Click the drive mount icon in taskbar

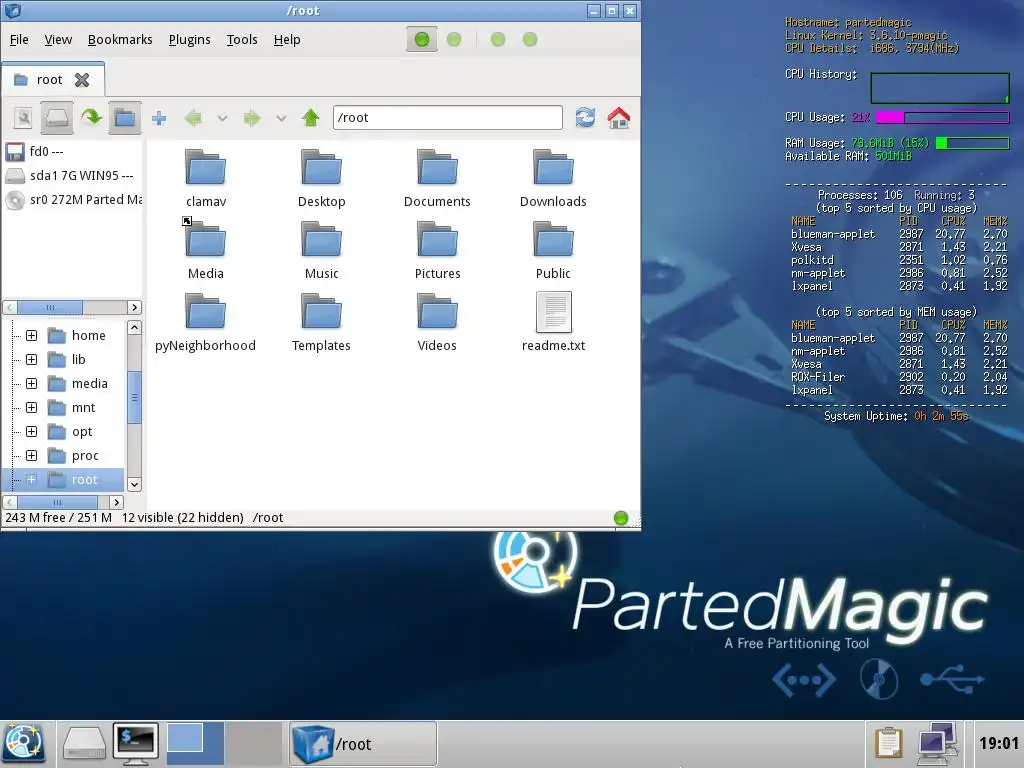pos(84,744)
